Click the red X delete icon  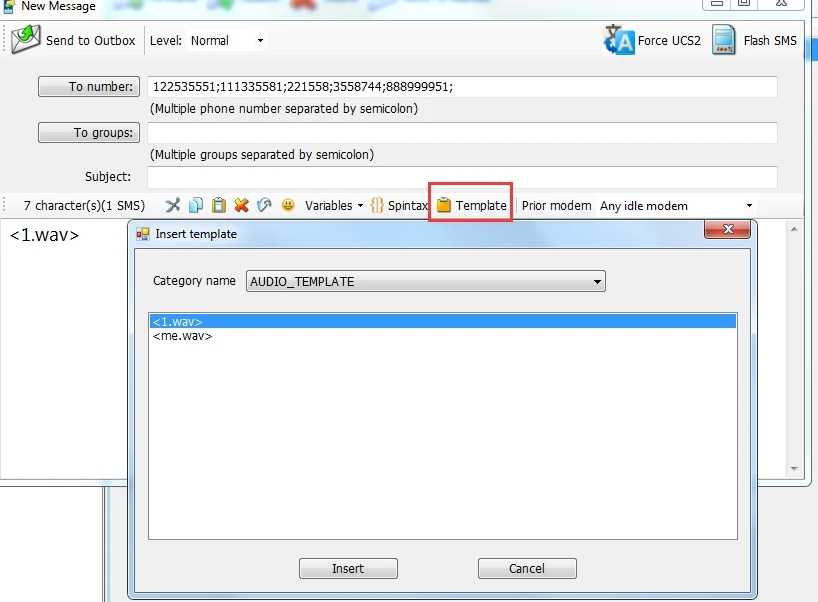point(241,206)
